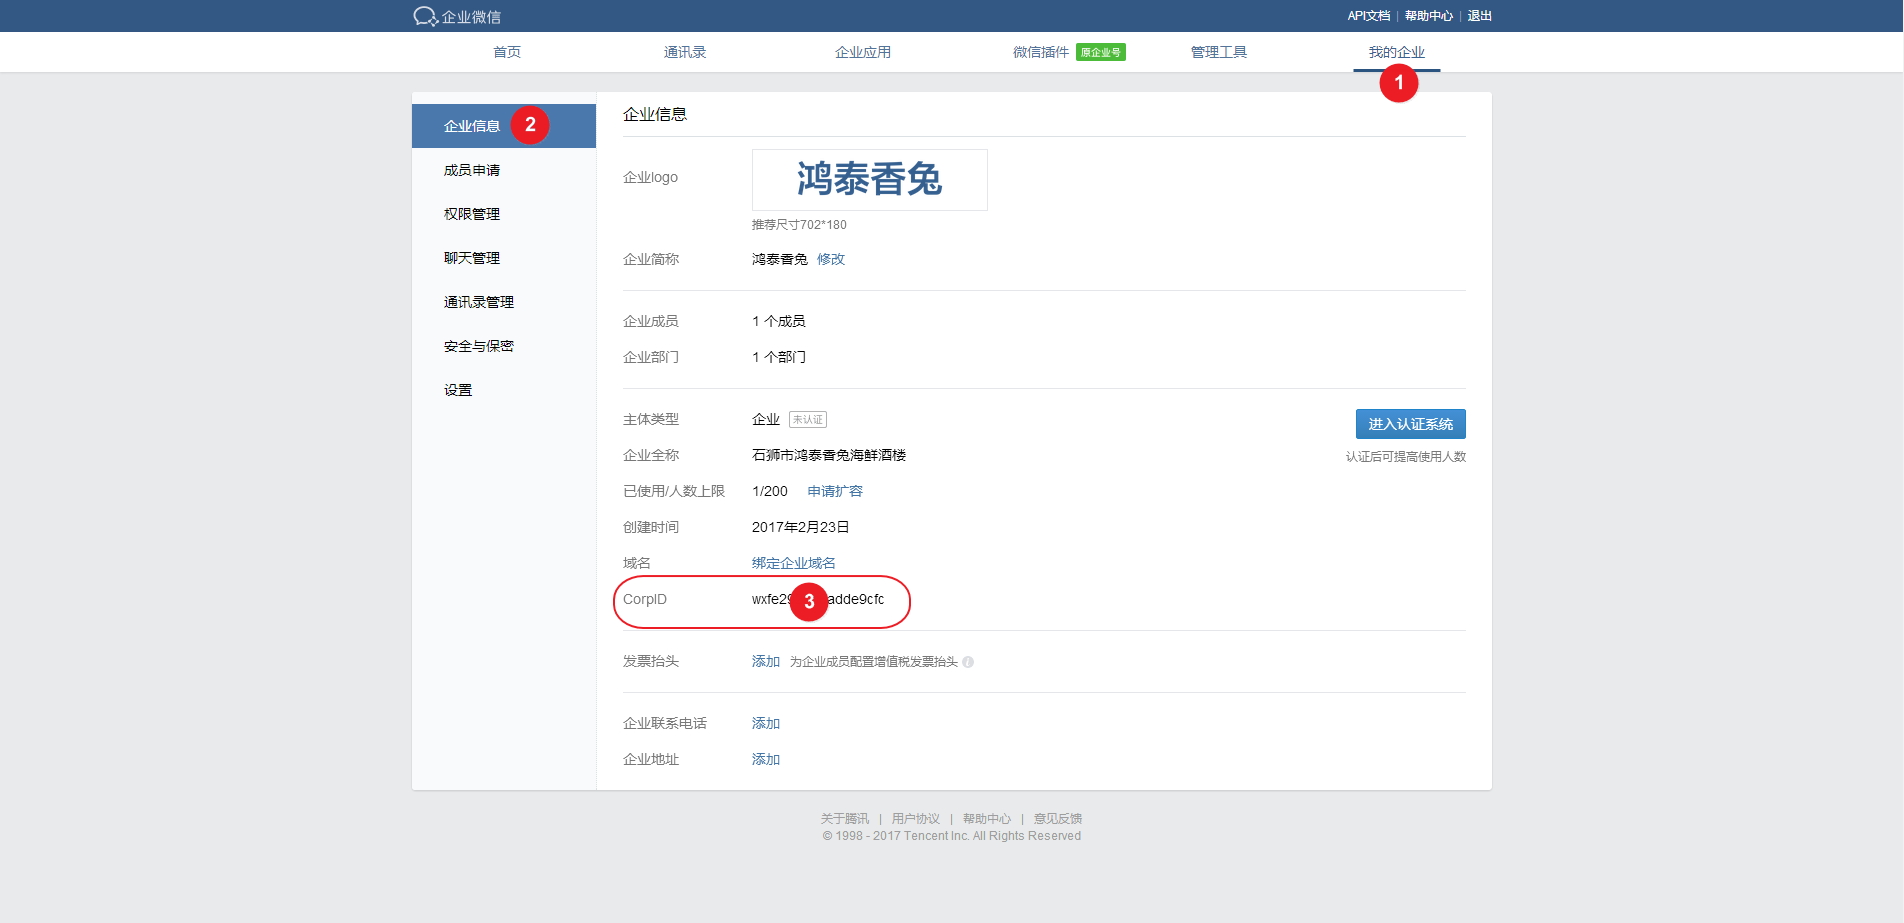The width and height of the screenshot is (1904, 923).
Task: Click the CorpID value text
Action: coord(818,599)
